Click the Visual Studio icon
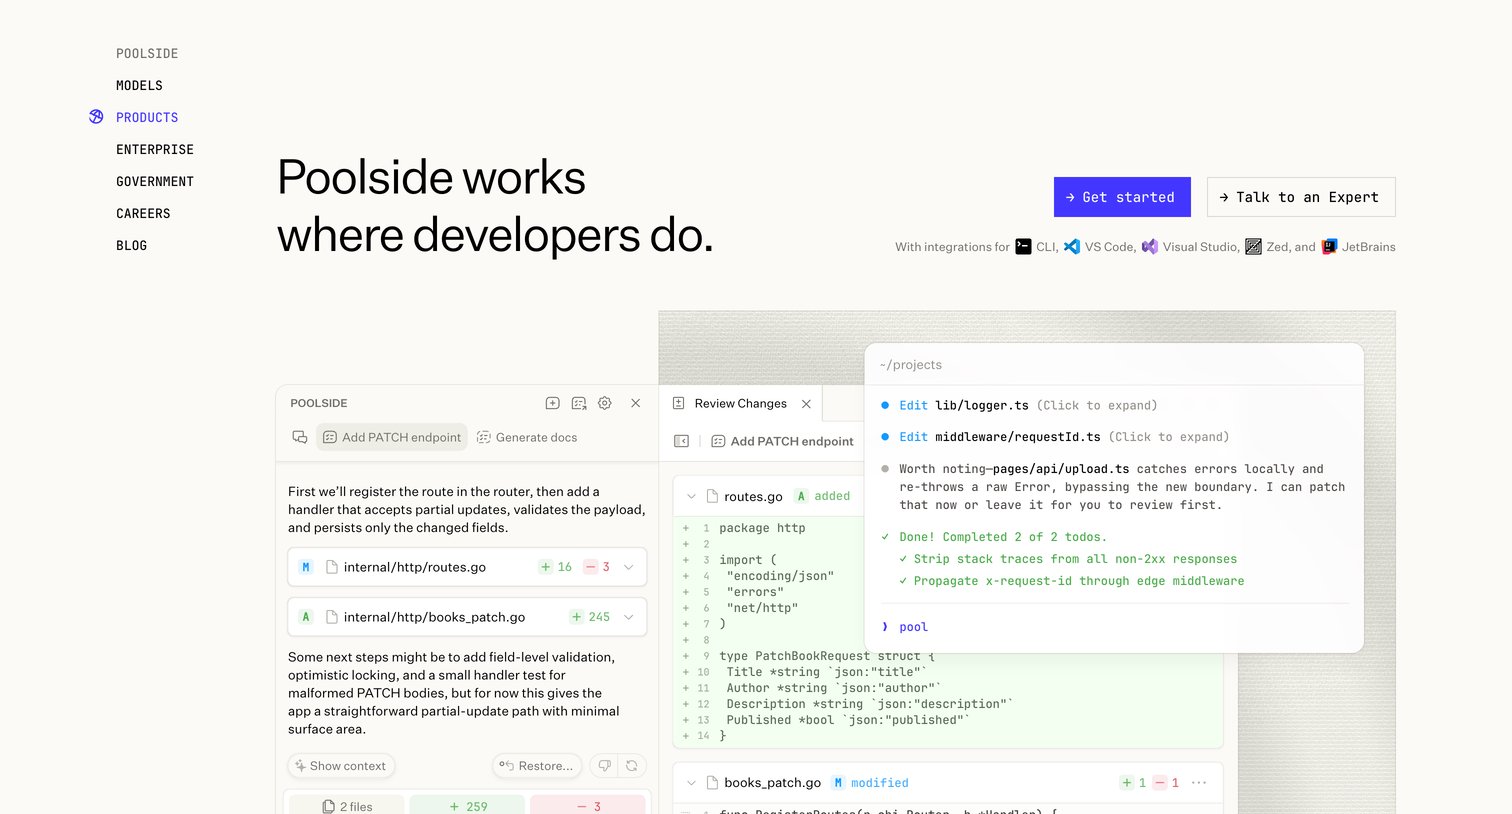The height and width of the screenshot is (814, 1512). [x=1150, y=246]
